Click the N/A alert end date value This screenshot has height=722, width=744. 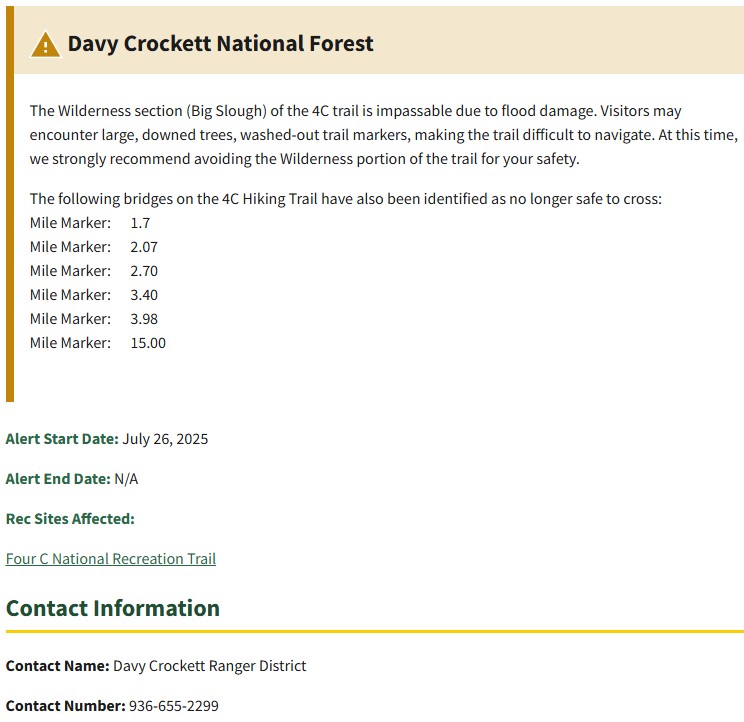click(x=126, y=479)
